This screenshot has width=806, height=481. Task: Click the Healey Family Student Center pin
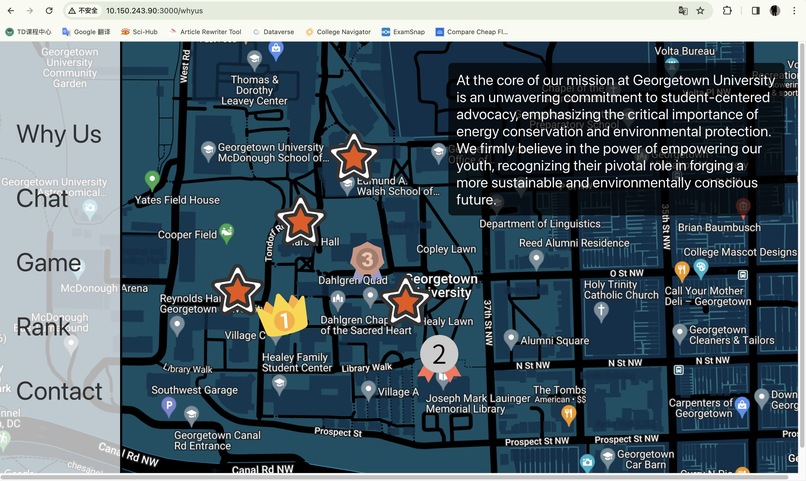click(279, 384)
